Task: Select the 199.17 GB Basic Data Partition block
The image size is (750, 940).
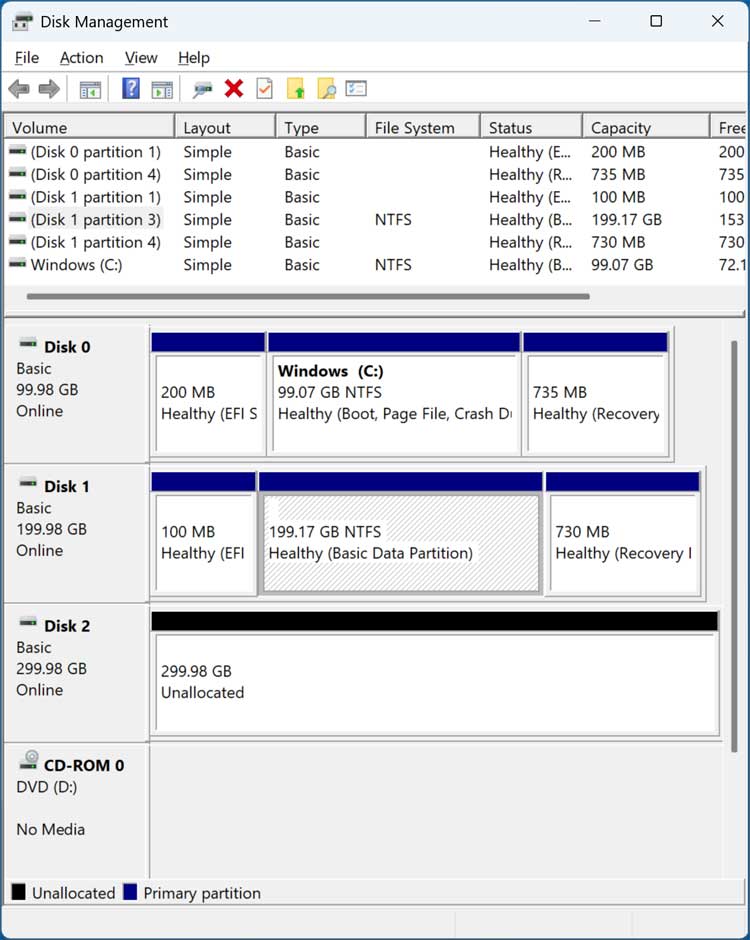Action: click(400, 533)
